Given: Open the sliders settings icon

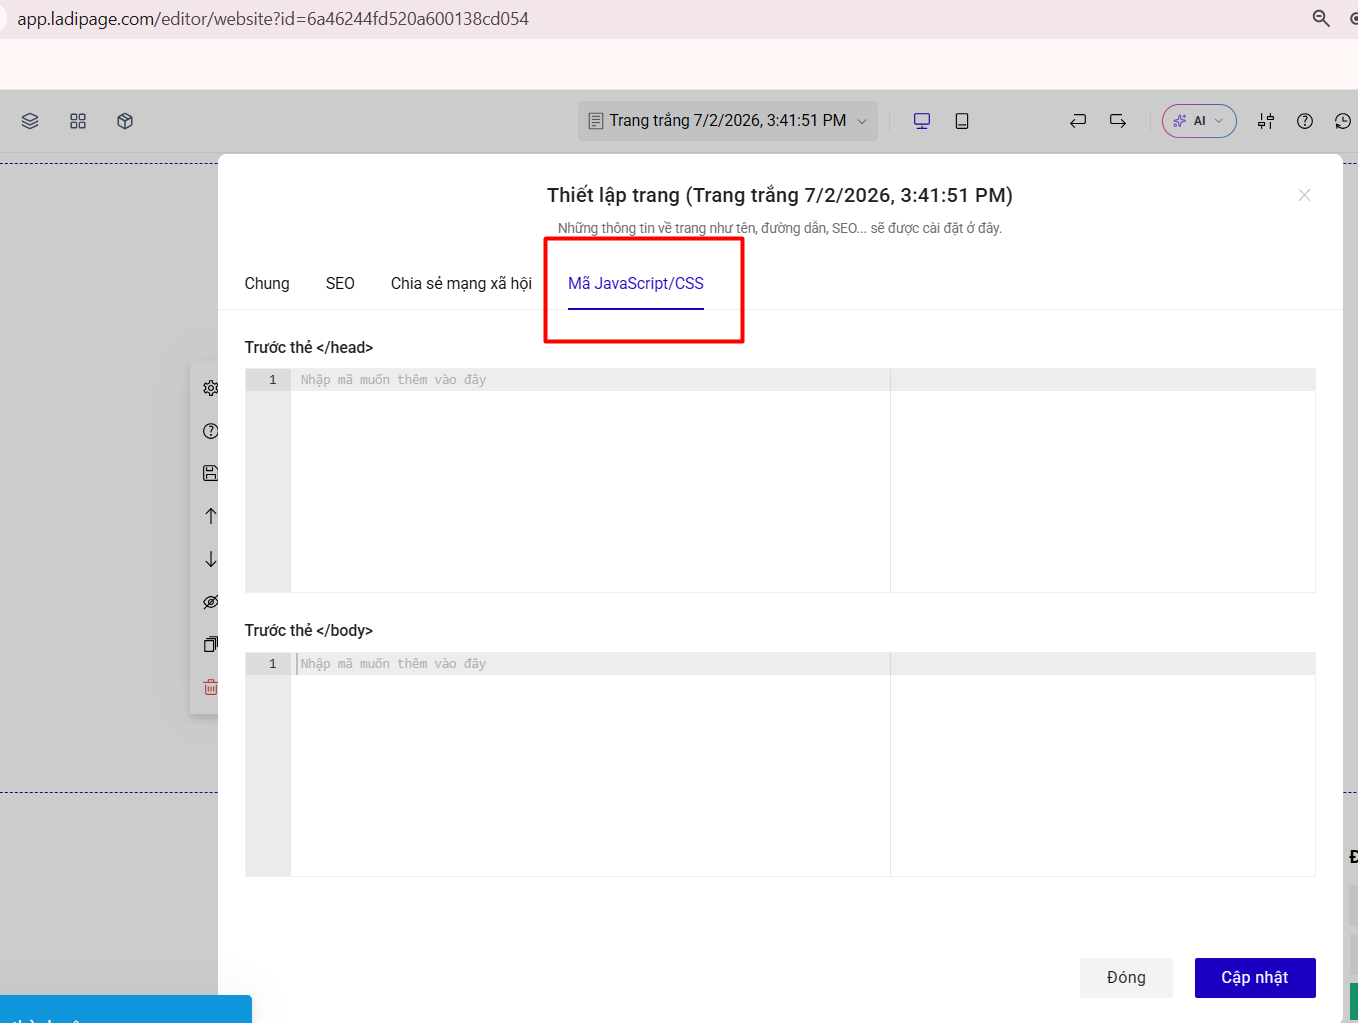Looking at the screenshot, I should pyautogui.click(x=1266, y=121).
